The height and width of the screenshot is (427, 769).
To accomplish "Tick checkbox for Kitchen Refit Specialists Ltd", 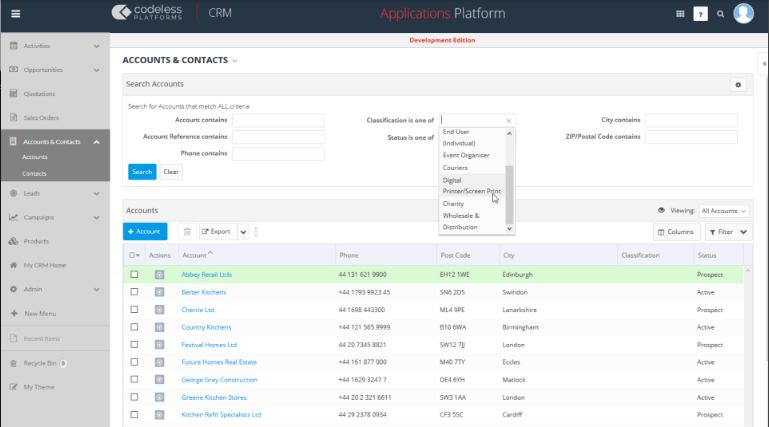I will click(134, 415).
